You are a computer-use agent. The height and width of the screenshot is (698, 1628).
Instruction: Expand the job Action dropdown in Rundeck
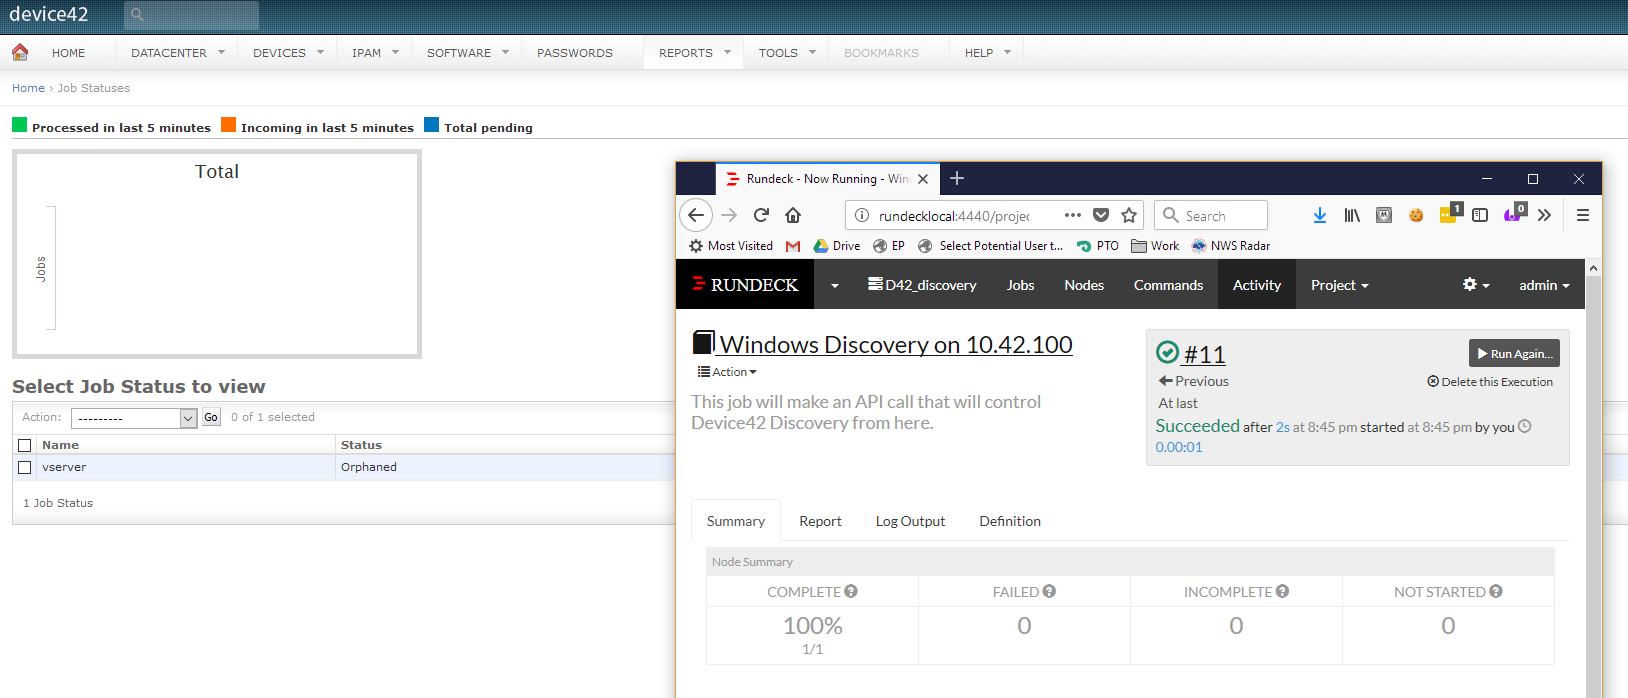click(x=727, y=372)
